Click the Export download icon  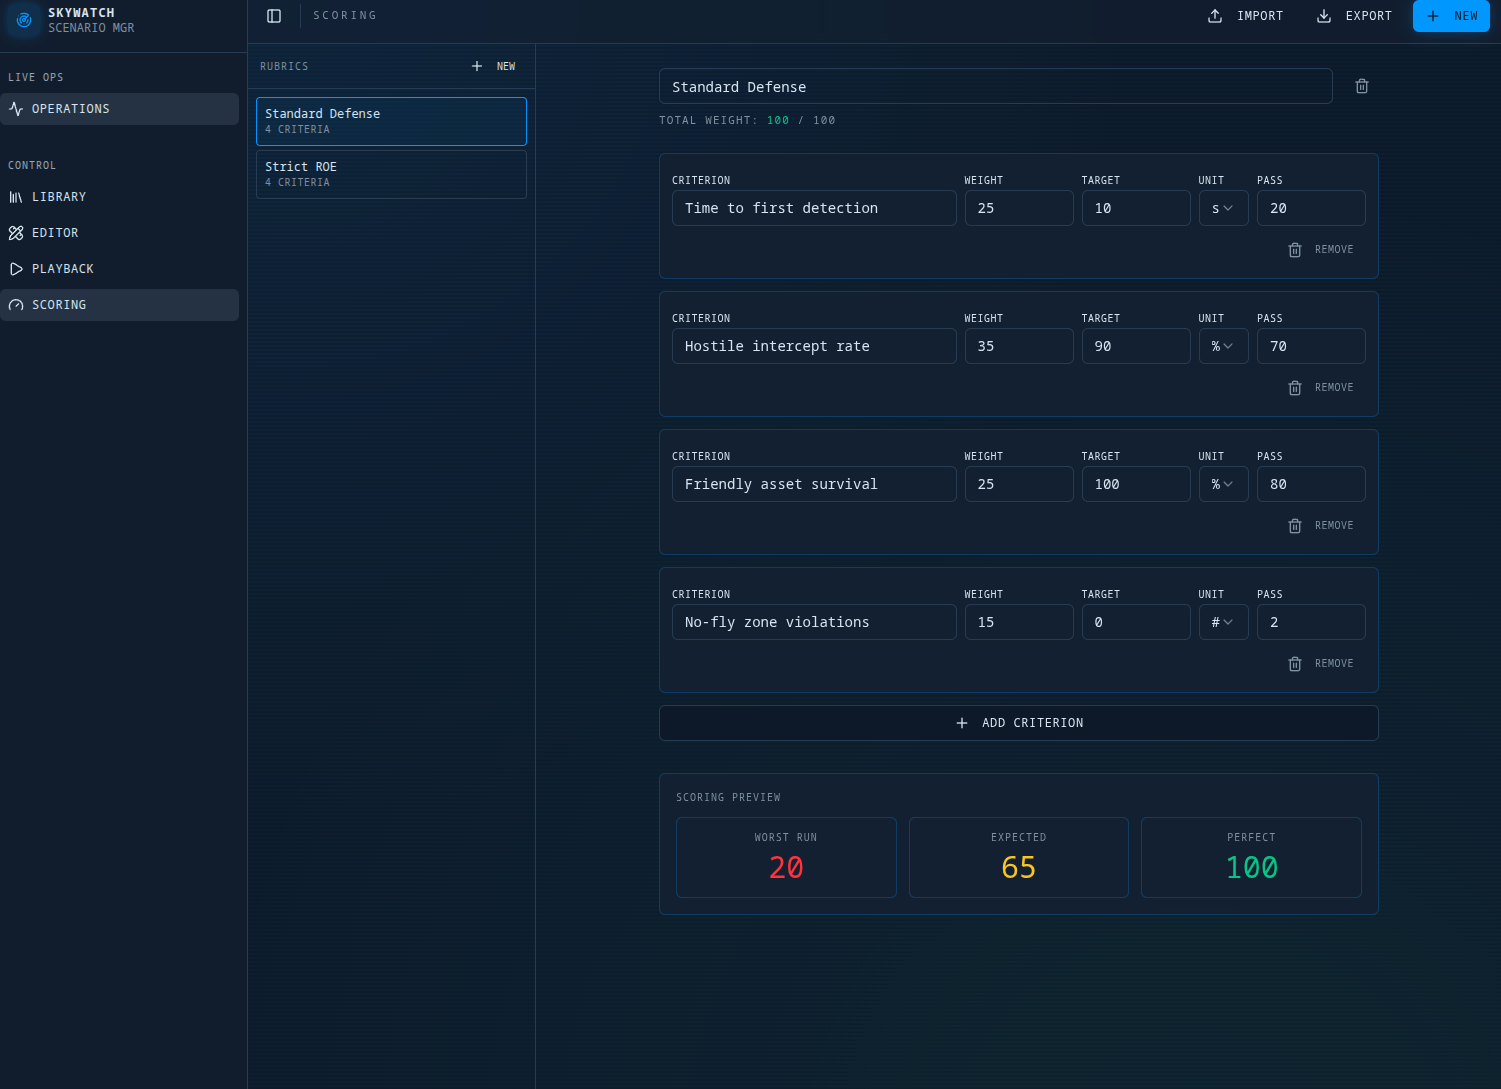(x=1324, y=16)
